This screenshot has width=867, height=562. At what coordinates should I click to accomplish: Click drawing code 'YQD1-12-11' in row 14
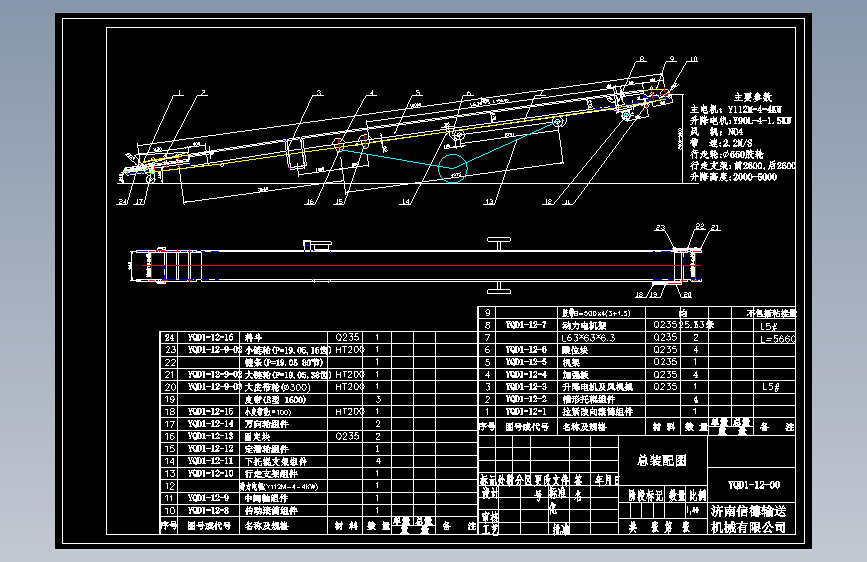pyautogui.click(x=210, y=461)
